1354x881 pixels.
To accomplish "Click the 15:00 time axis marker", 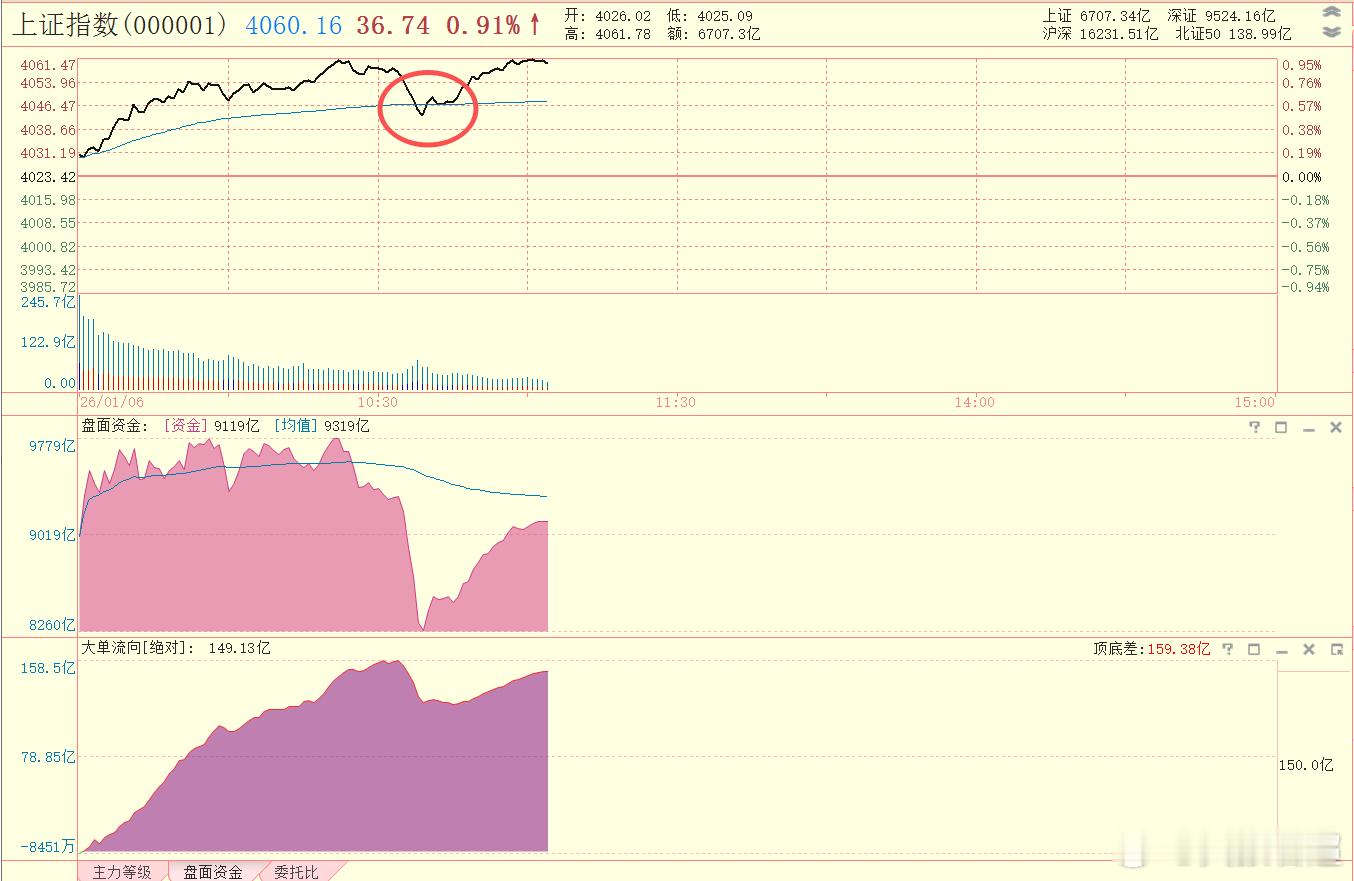I will [1255, 402].
